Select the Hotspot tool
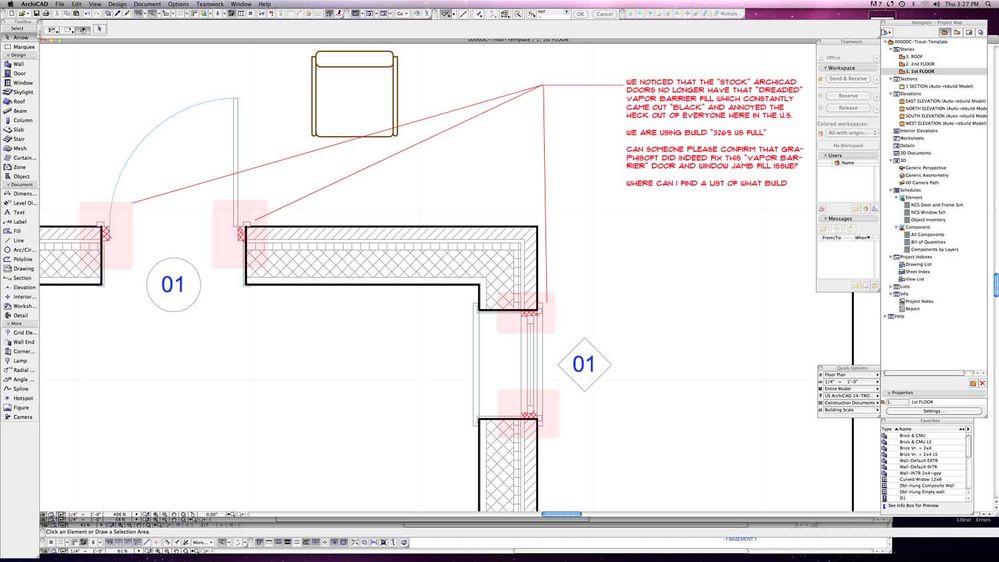 [19, 398]
